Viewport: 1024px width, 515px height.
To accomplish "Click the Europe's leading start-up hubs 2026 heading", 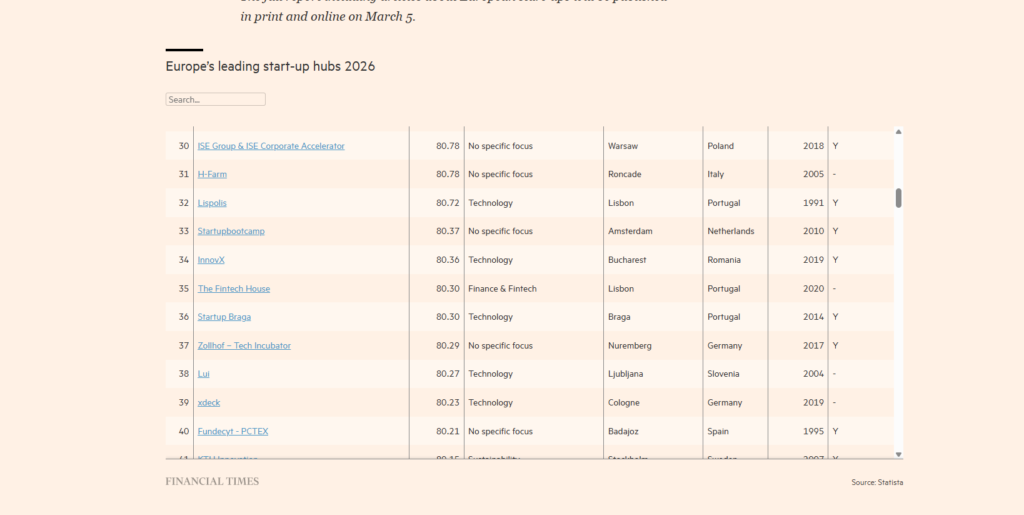I will click(270, 67).
